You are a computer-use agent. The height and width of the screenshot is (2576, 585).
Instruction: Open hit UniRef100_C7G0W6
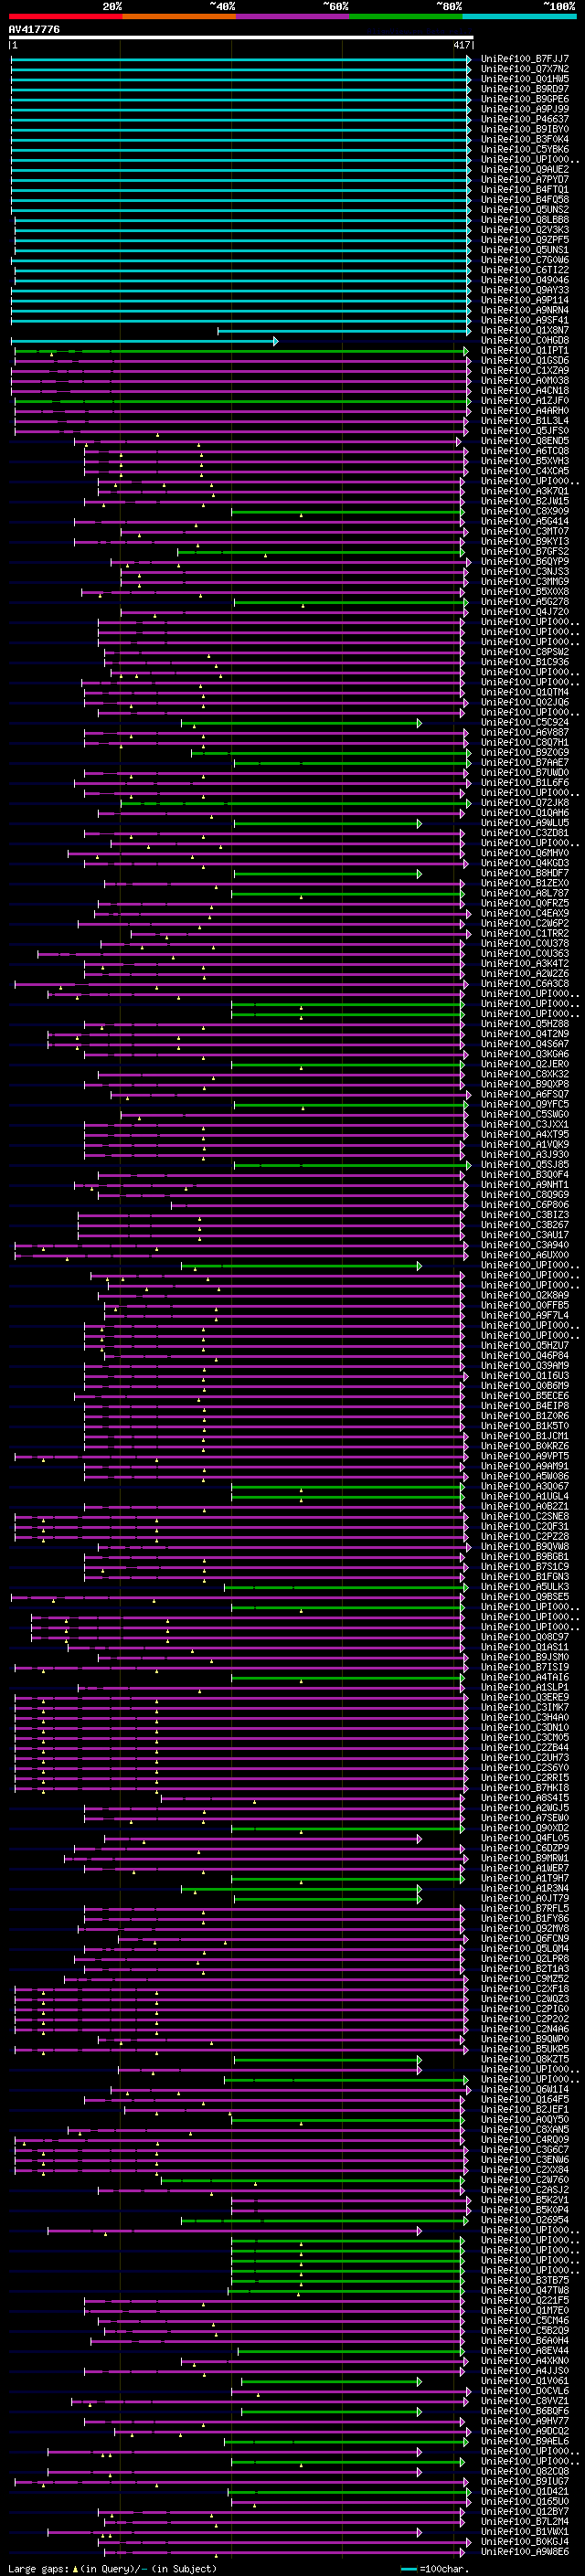coord(524,260)
